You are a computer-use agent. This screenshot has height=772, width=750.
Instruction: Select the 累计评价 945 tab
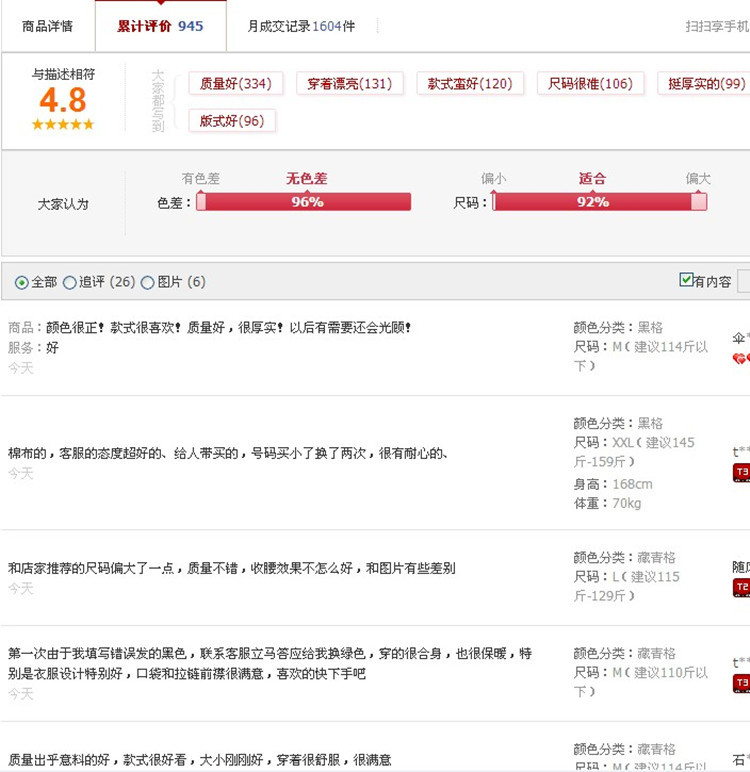[160, 26]
